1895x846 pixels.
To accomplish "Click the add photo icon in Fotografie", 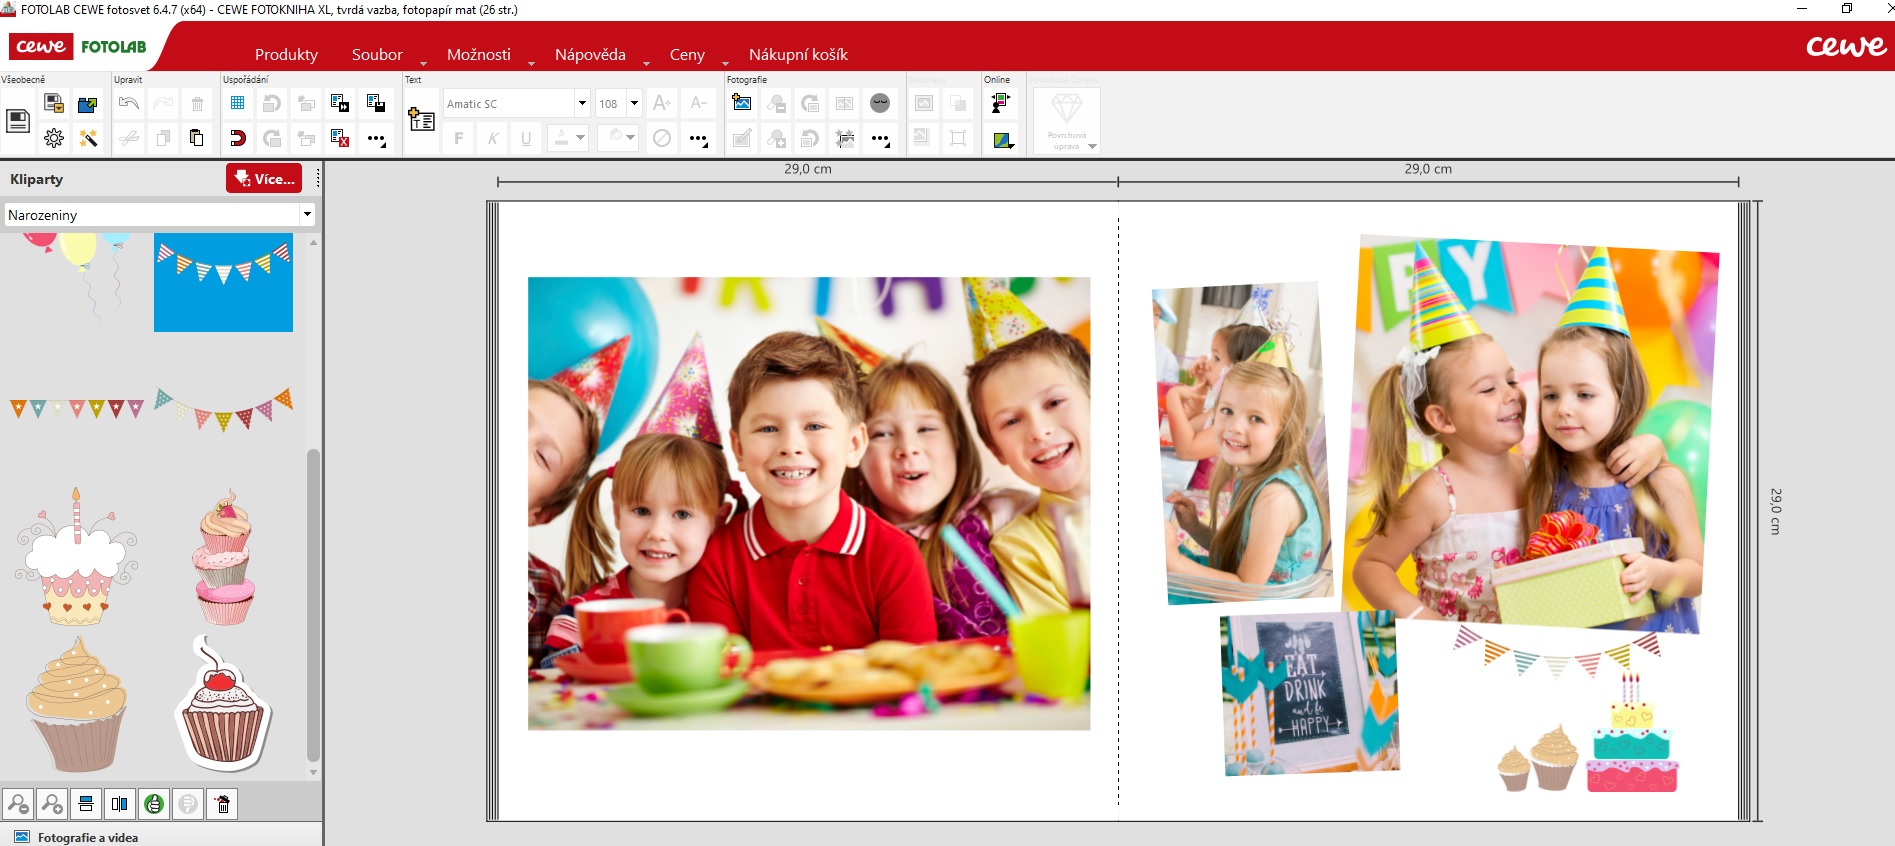I will tap(742, 103).
